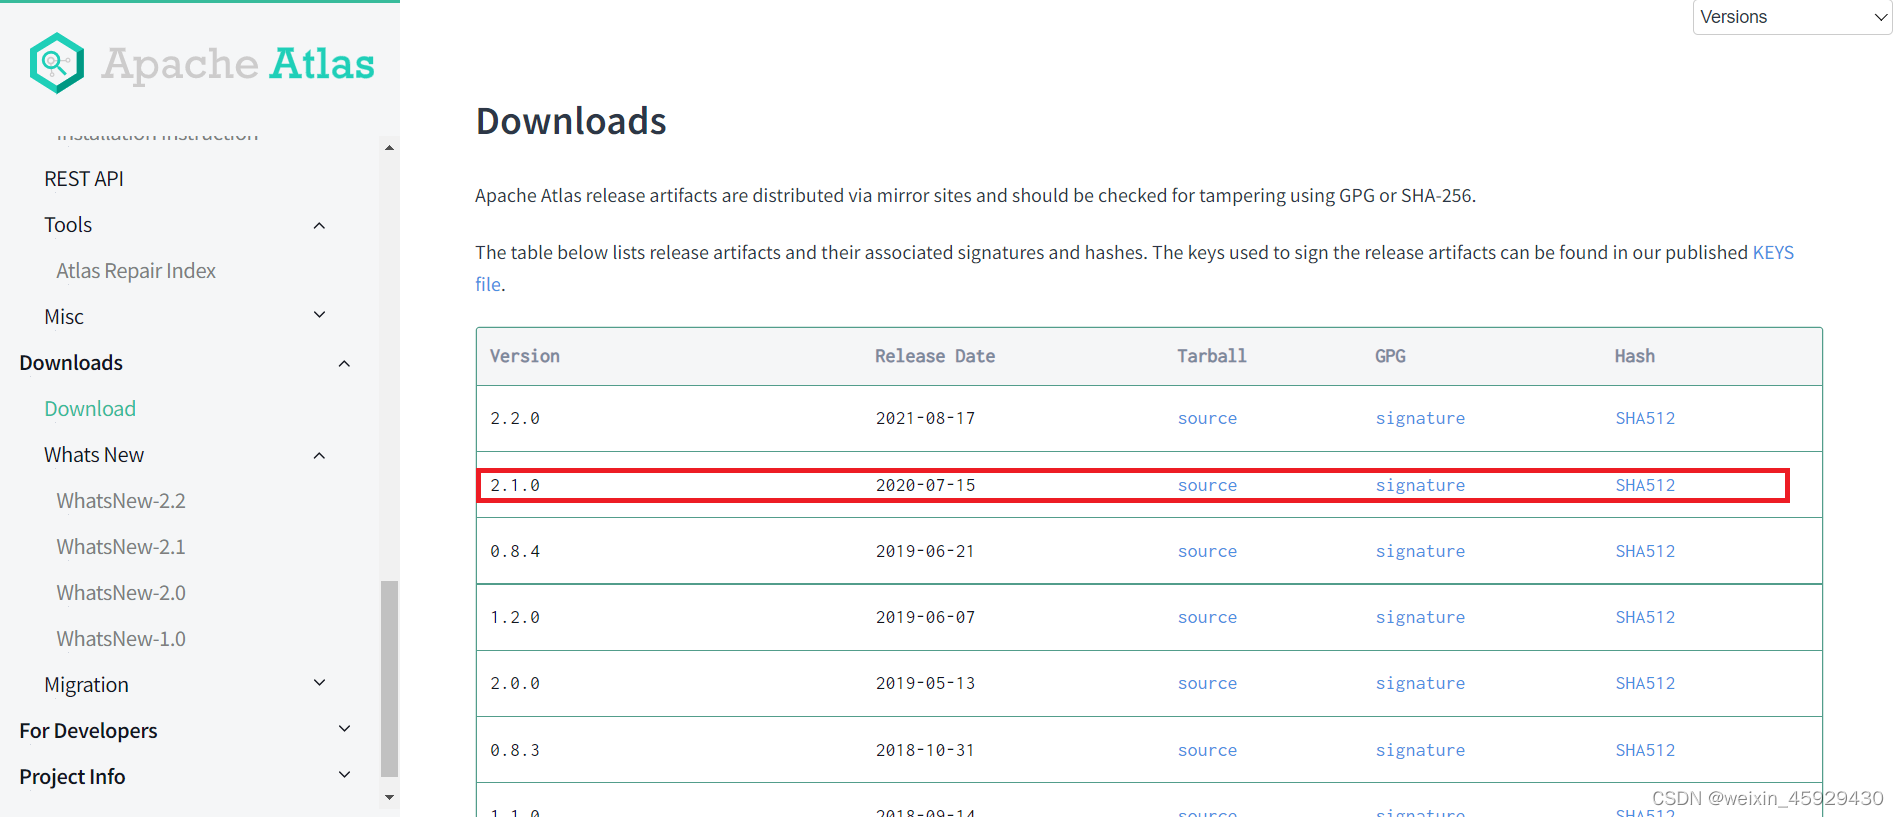This screenshot has width=1899, height=817.
Task: Click the Tarball column header
Action: pos(1212,356)
